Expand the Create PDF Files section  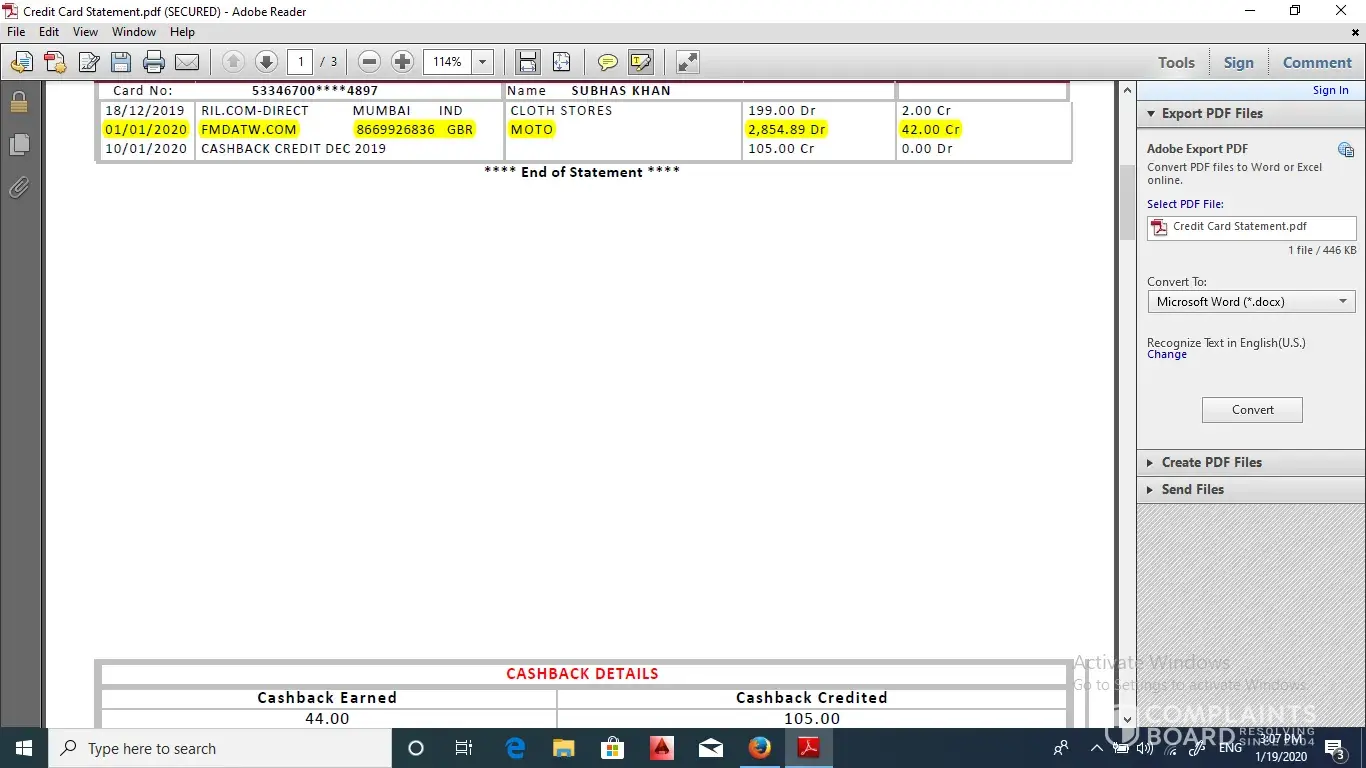1211,462
